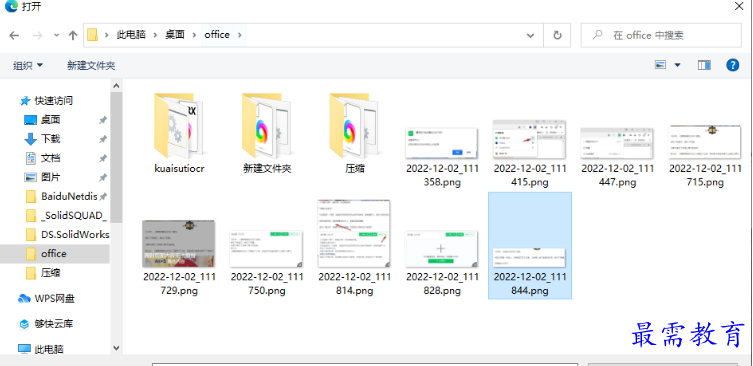753x366 pixels.
Task: Click 此电脑 in the address path
Action: 131,35
